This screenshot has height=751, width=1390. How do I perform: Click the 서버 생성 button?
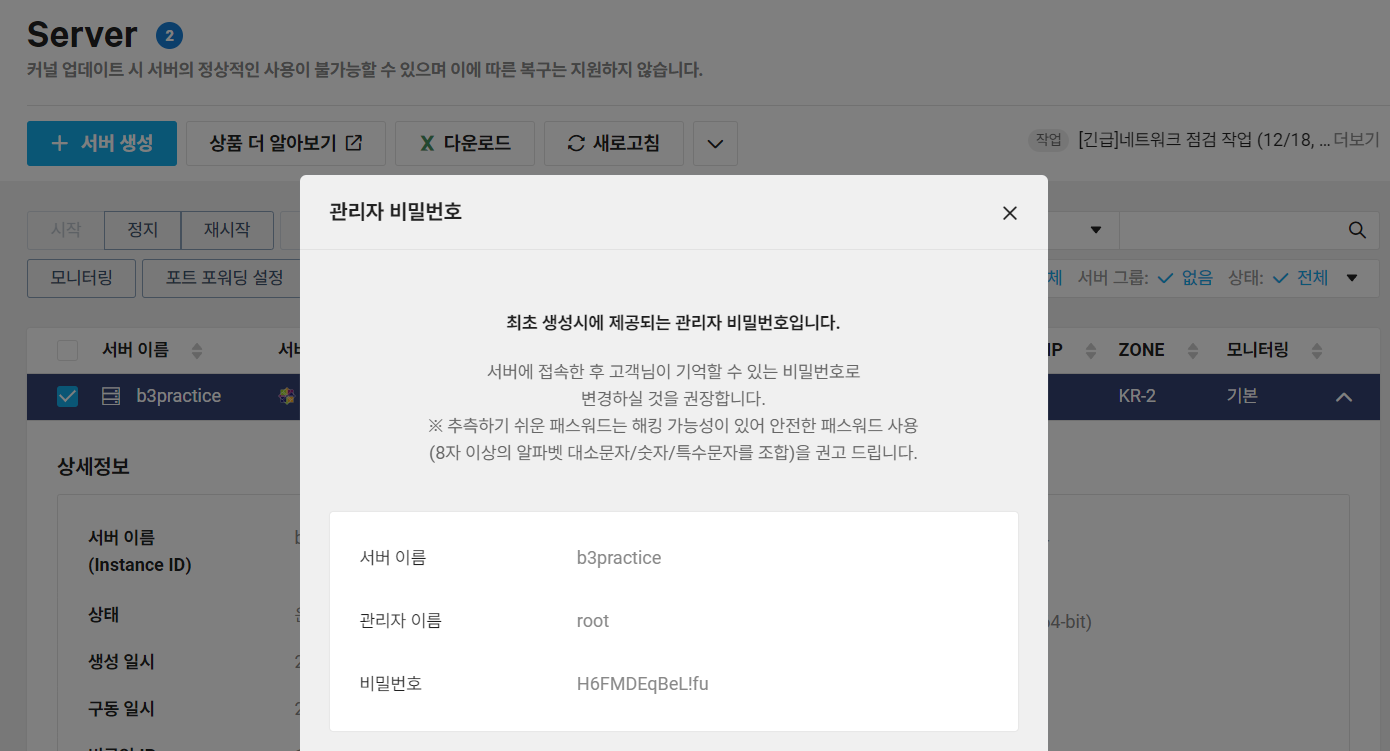pyautogui.click(x=101, y=143)
